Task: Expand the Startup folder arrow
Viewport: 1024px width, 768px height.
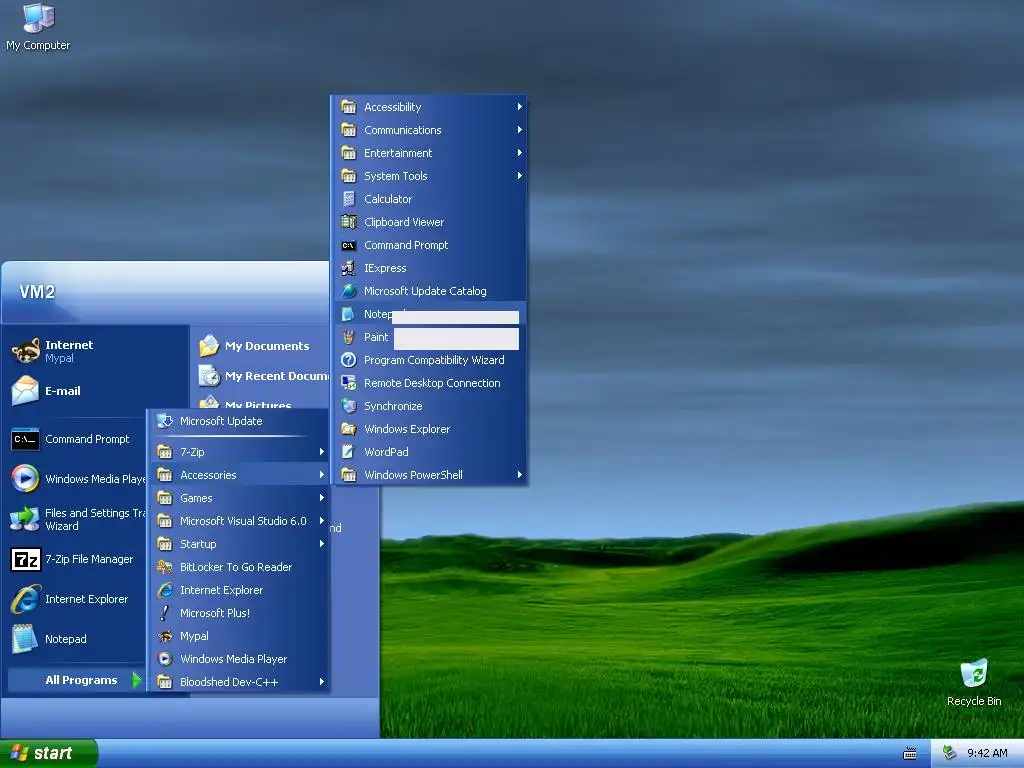Action: [322, 544]
